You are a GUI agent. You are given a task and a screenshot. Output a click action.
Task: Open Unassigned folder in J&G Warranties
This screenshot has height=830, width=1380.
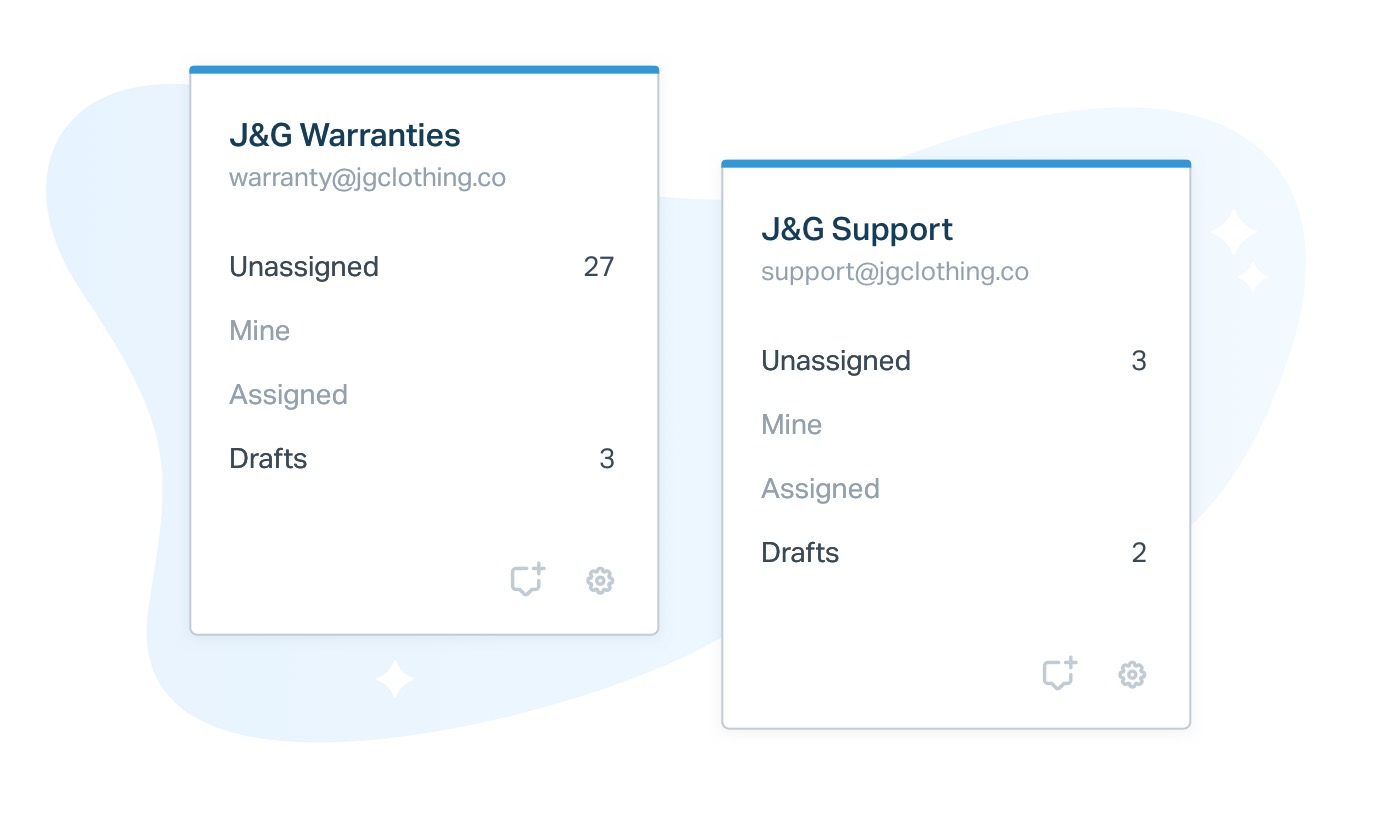point(422,267)
